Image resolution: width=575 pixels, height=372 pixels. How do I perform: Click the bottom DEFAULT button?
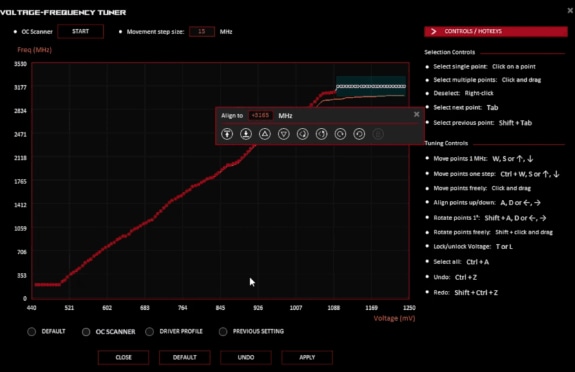click(x=185, y=357)
